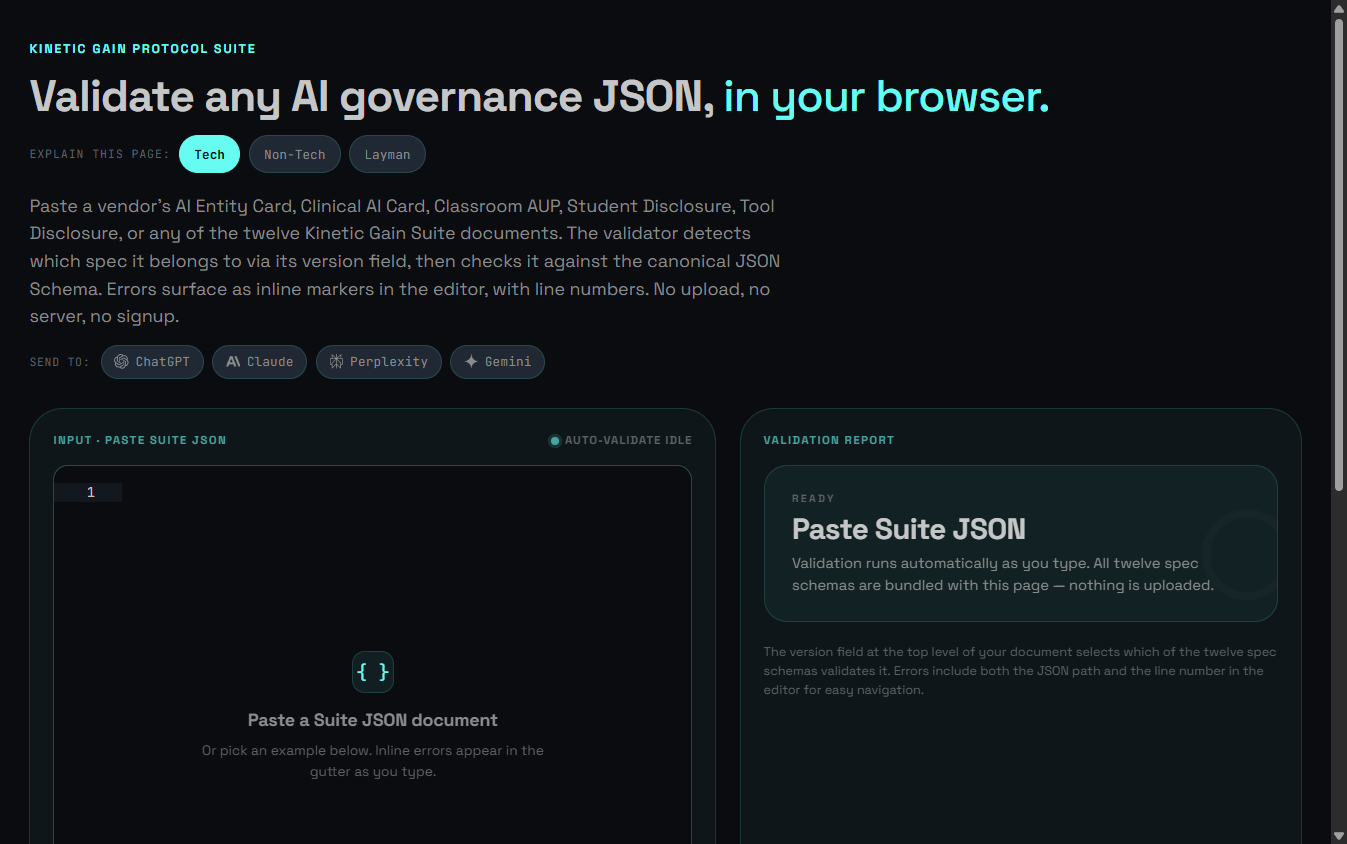
Task: Click the Perplexity logo icon
Action: [x=336, y=362]
